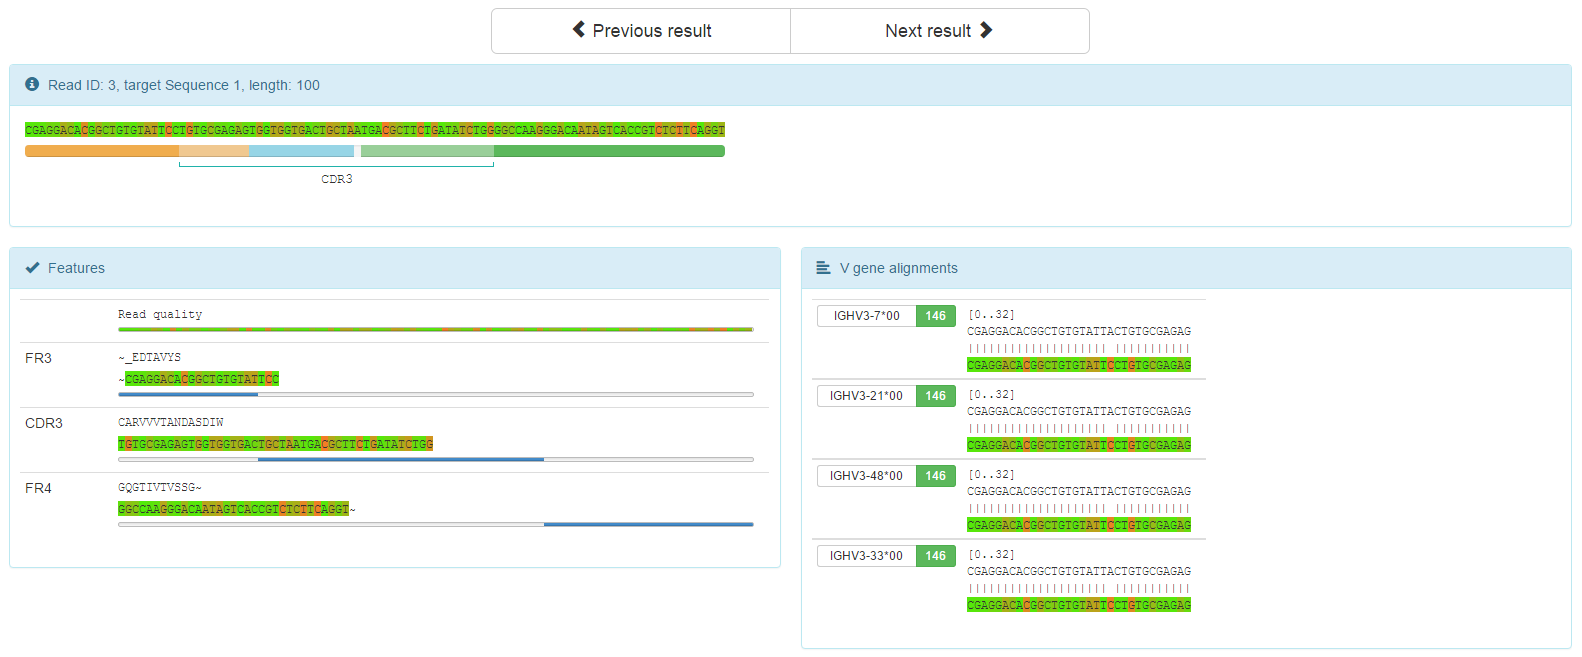Viewport: 1582px width, 657px height.
Task: Click the FR4 nucleotide sequence
Action: click(233, 509)
